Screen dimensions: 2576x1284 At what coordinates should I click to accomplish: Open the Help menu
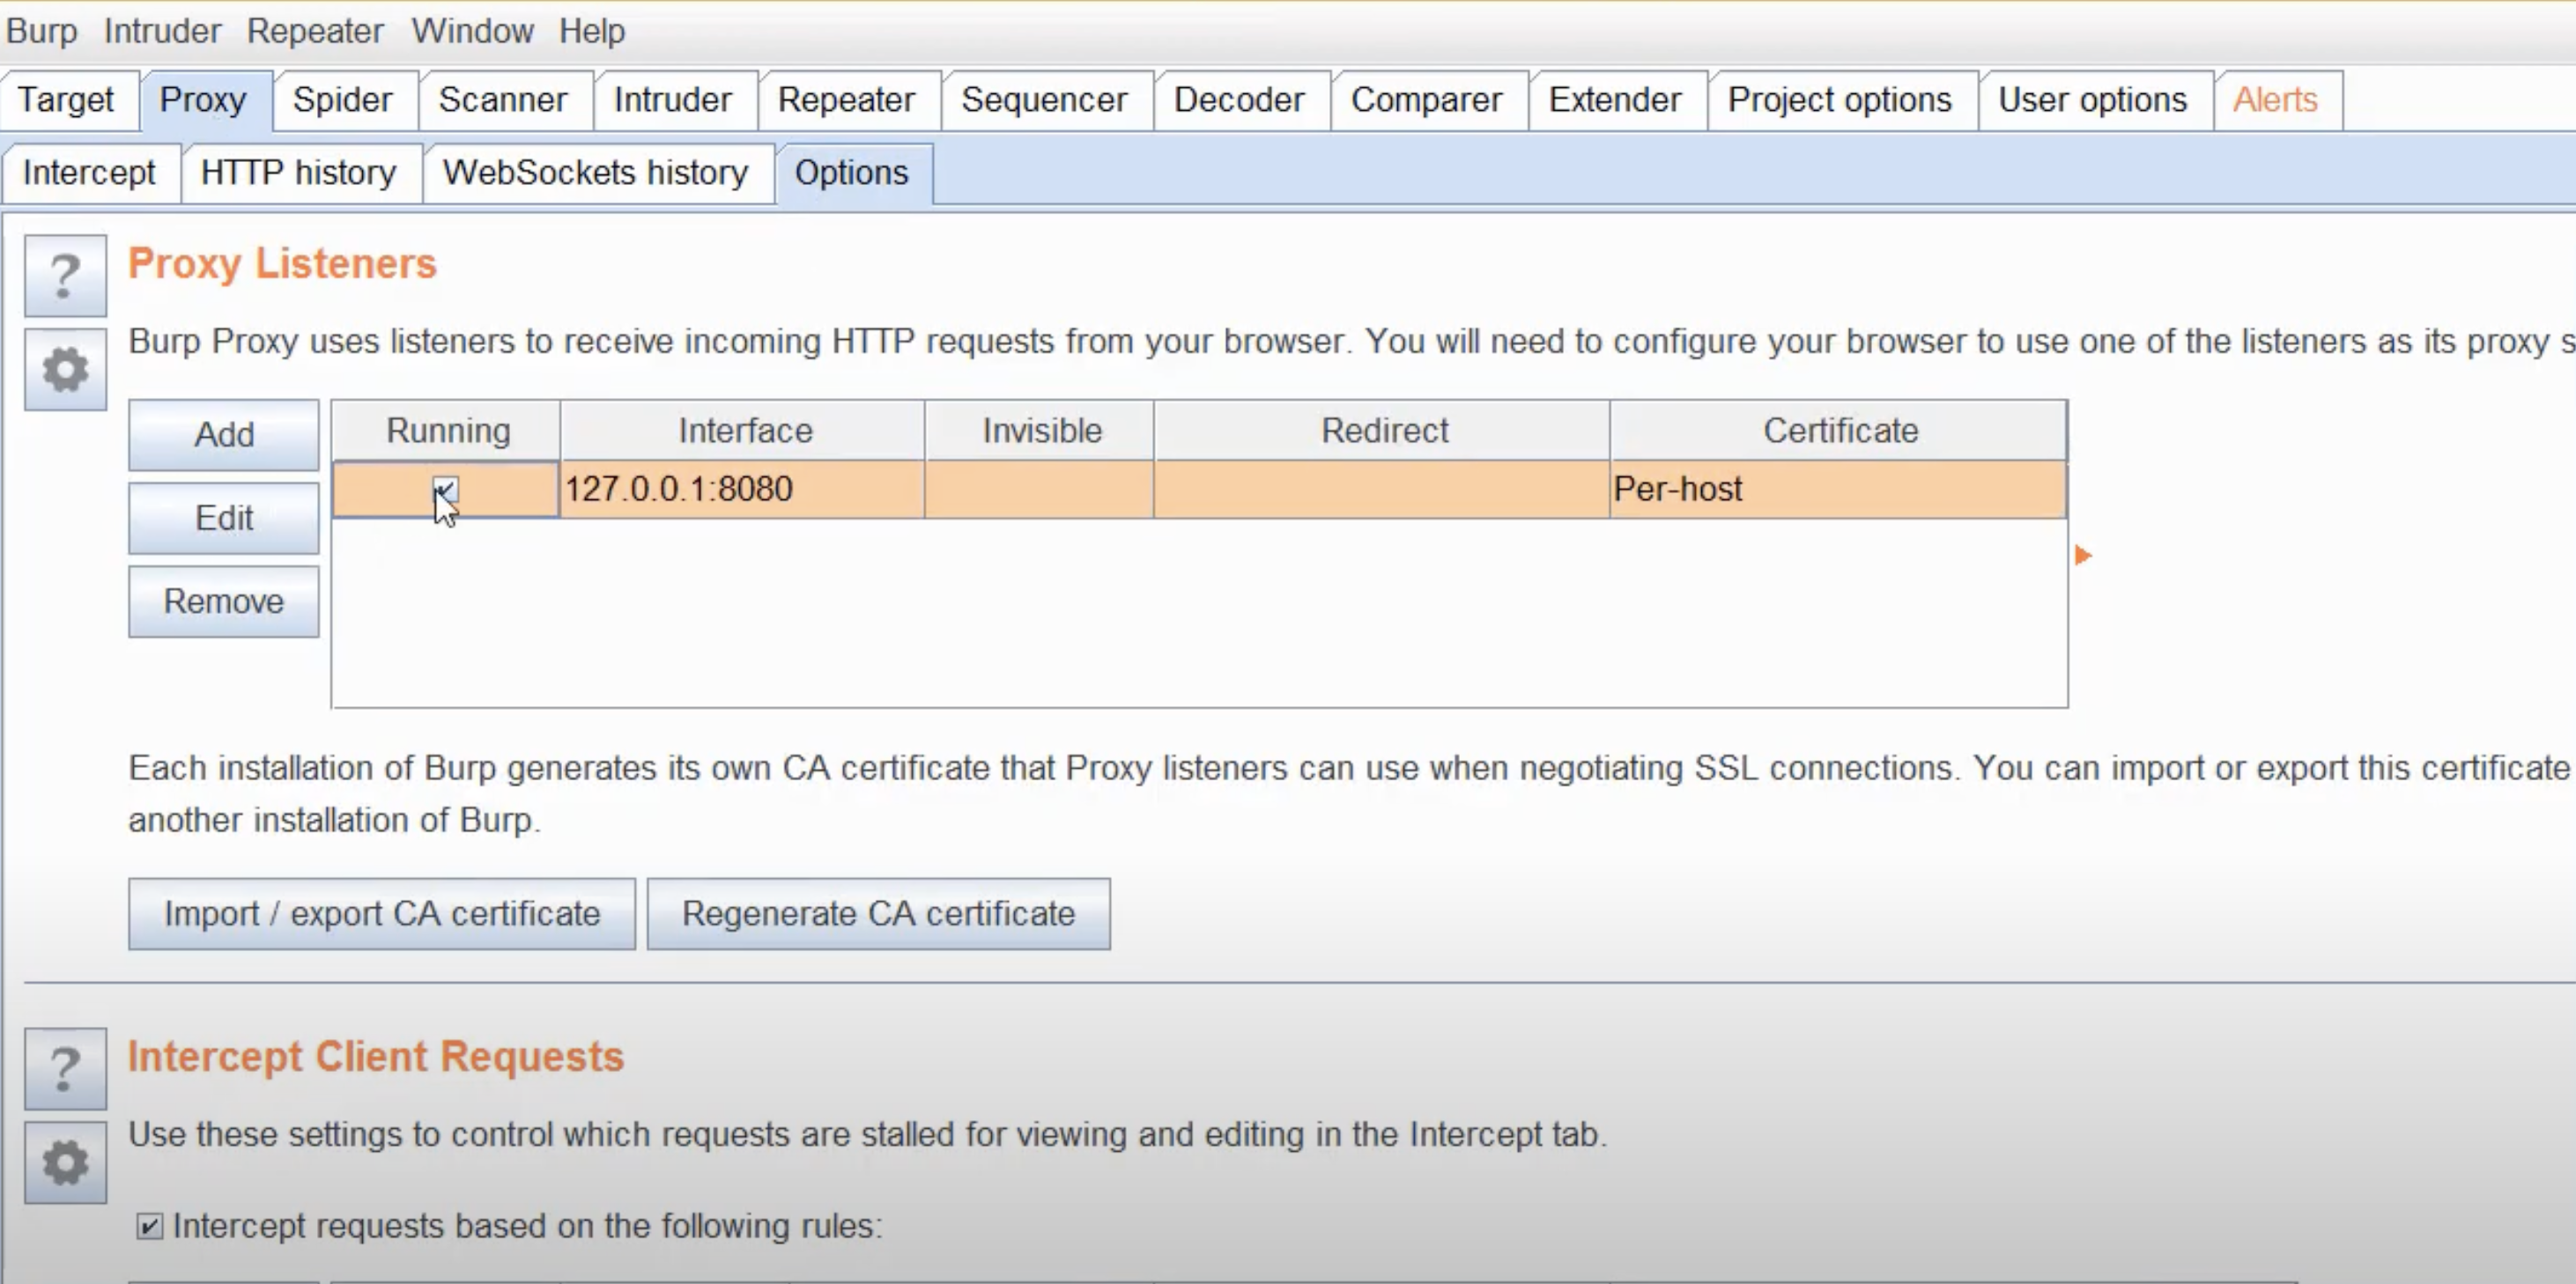[x=592, y=31]
